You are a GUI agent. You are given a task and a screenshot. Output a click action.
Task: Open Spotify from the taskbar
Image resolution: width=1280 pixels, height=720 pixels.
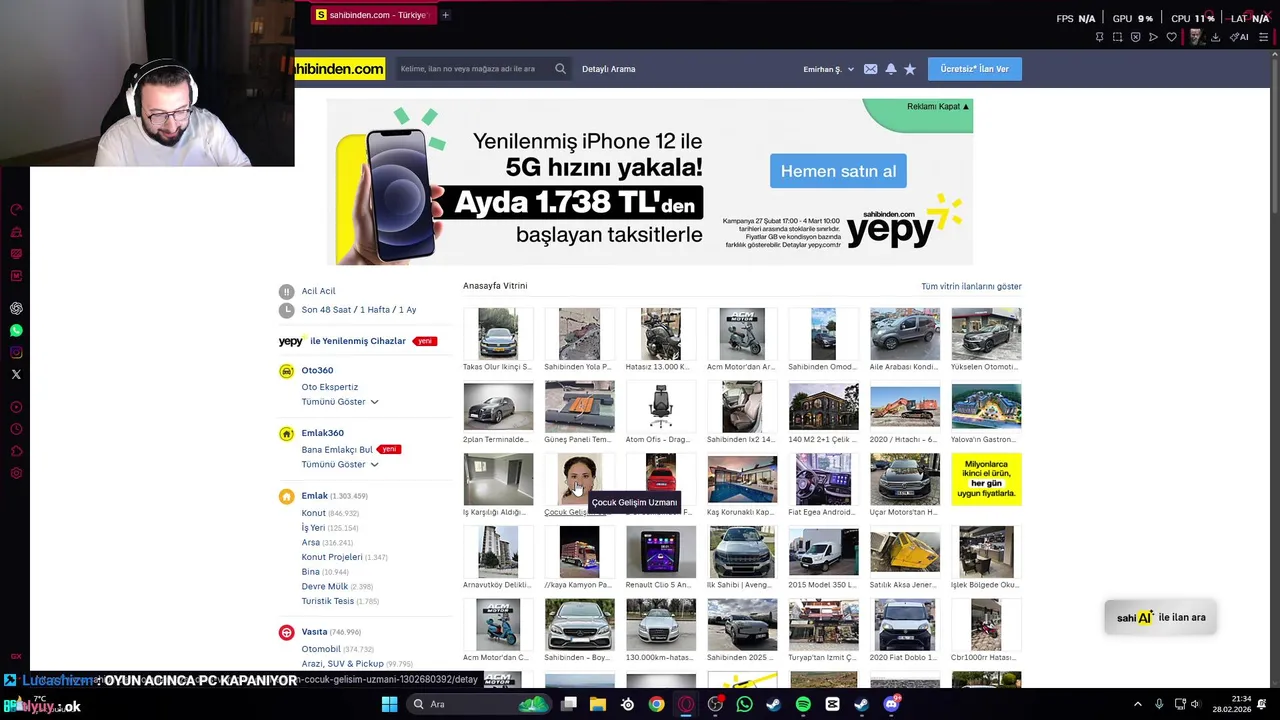pos(803,704)
